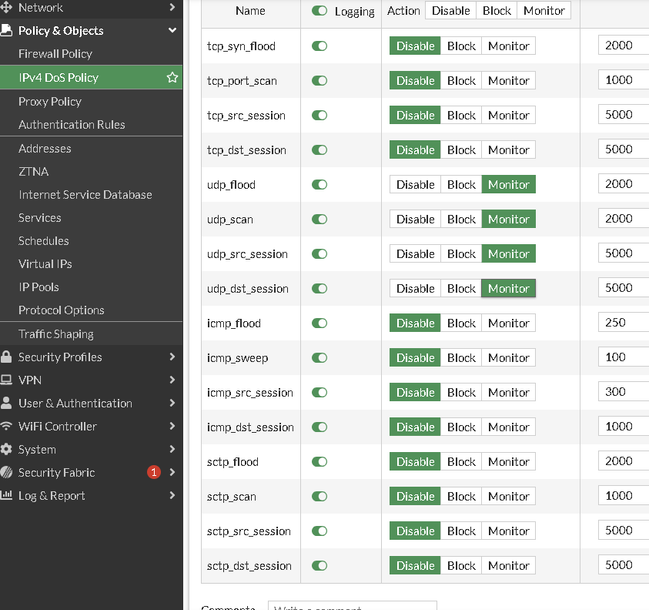Image resolution: width=649 pixels, height=610 pixels.
Task: Click the favorite star on IPv4 DoS Policy
Action: click(x=172, y=77)
